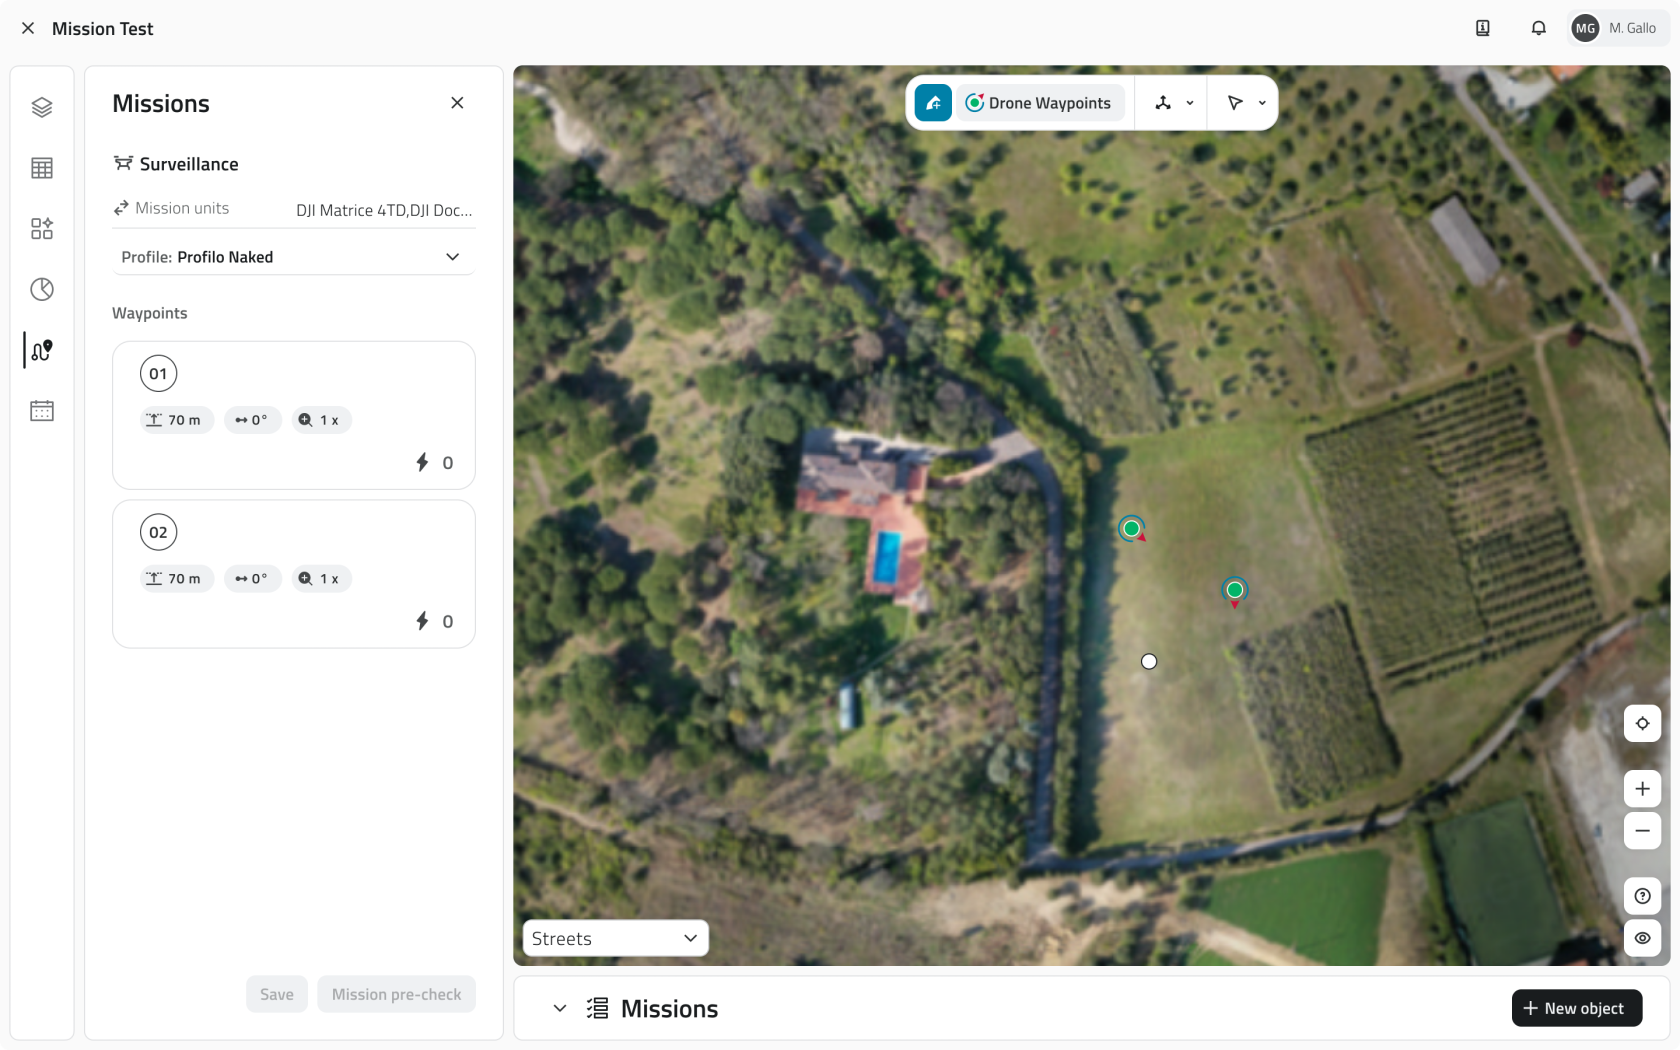Screen dimensions: 1680x1050
Task: Open the analytics pie chart icon
Action: tap(42, 290)
